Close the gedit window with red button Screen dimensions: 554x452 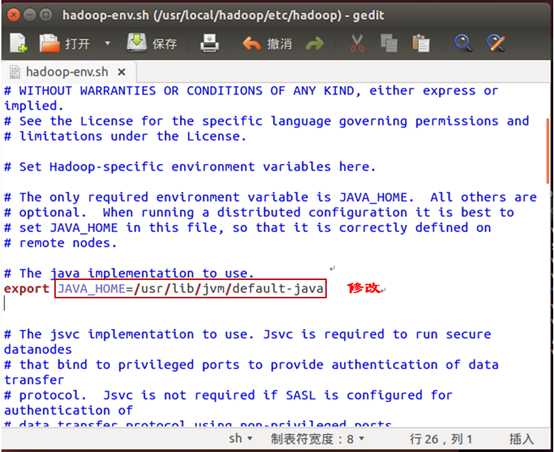click(13, 15)
